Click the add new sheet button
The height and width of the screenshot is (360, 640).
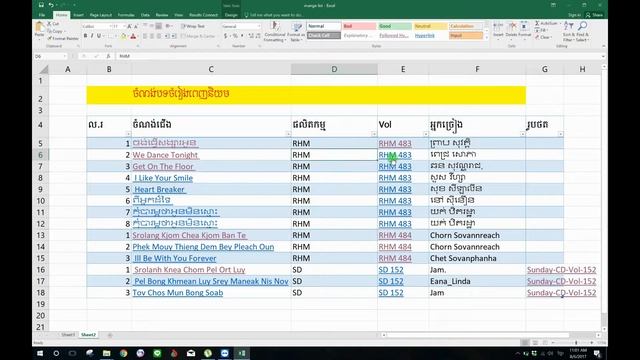pos(109,335)
